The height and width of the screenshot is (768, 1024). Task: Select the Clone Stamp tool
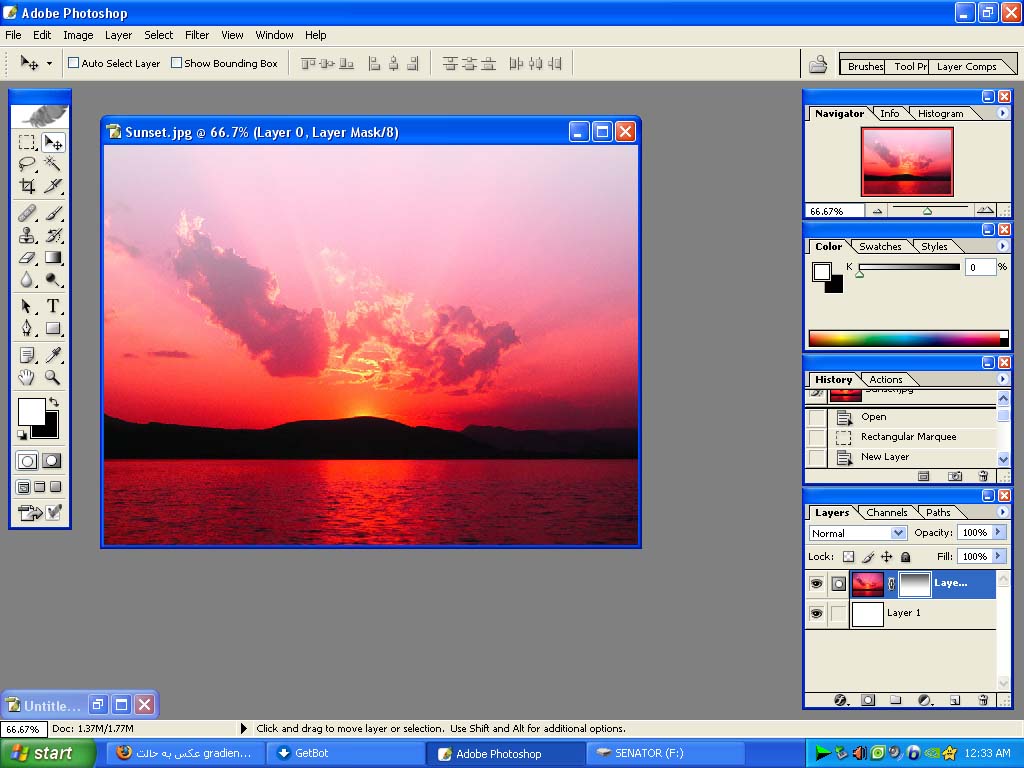27,235
